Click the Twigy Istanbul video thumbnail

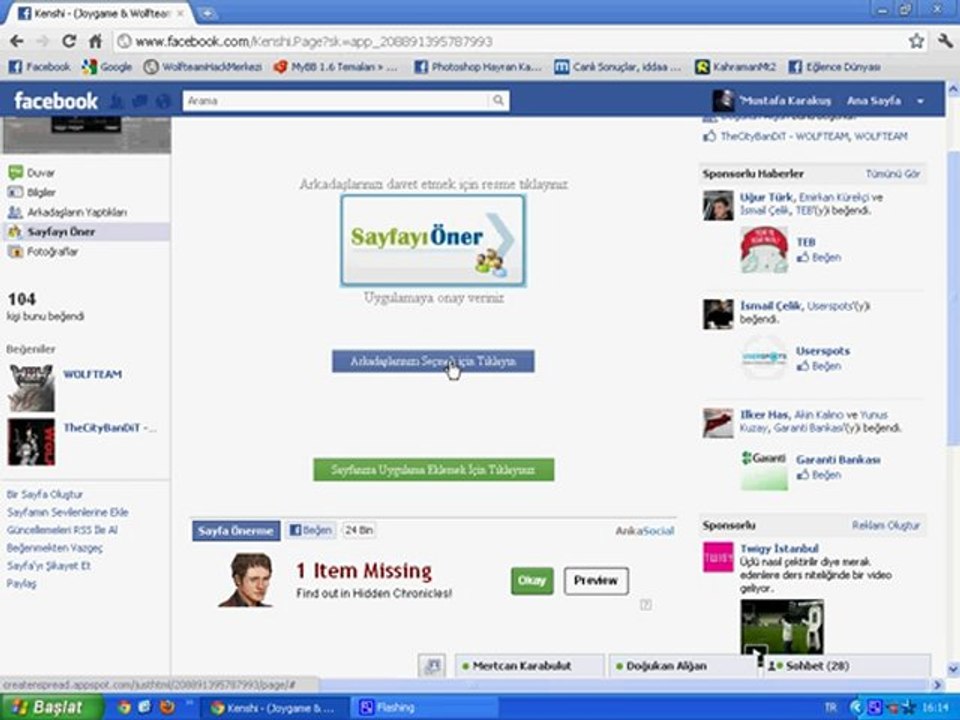(x=782, y=627)
